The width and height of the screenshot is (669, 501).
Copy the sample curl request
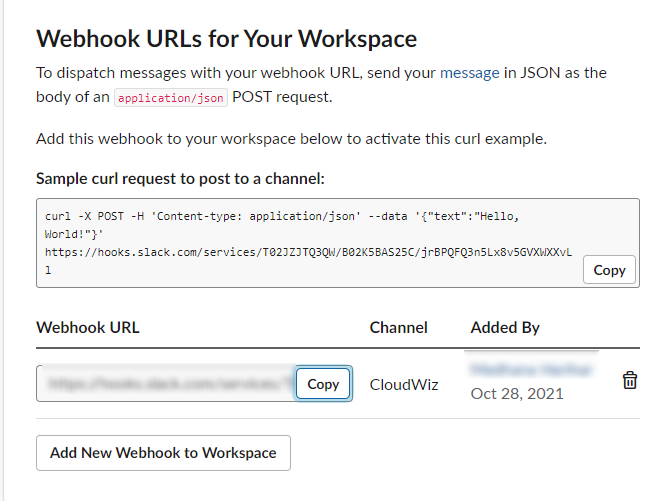609,270
